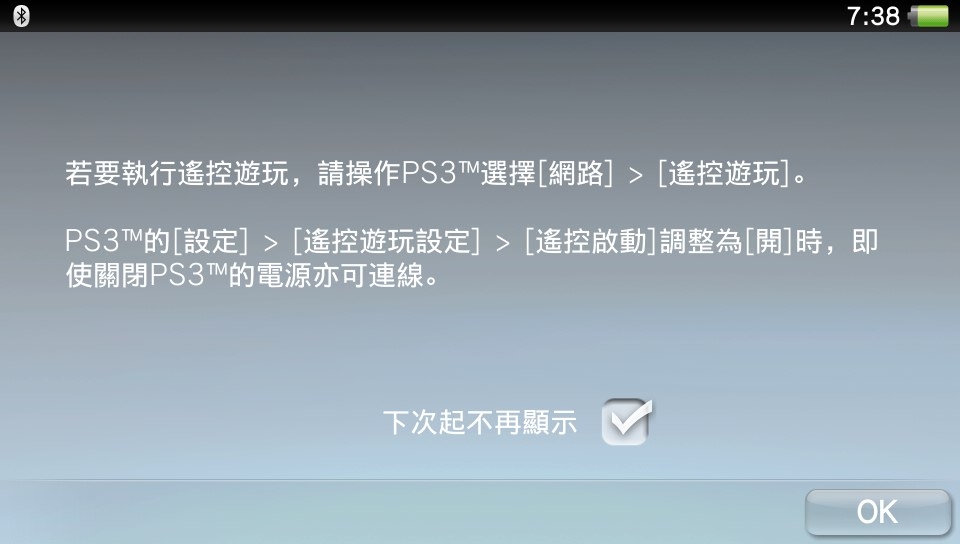Screen dimensions: 960x544
Task: Click the opening text 若要執行遙控遊玩
Action: coord(177,174)
